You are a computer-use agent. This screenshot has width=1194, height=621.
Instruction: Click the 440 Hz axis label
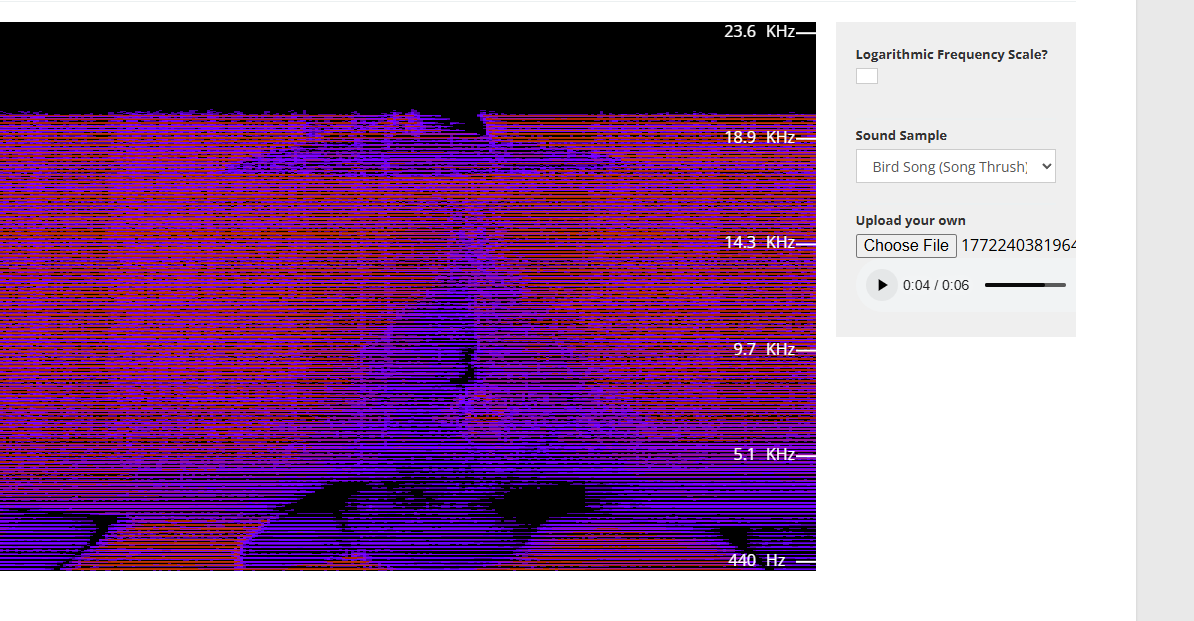pyautogui.click(x=757, y=561)
